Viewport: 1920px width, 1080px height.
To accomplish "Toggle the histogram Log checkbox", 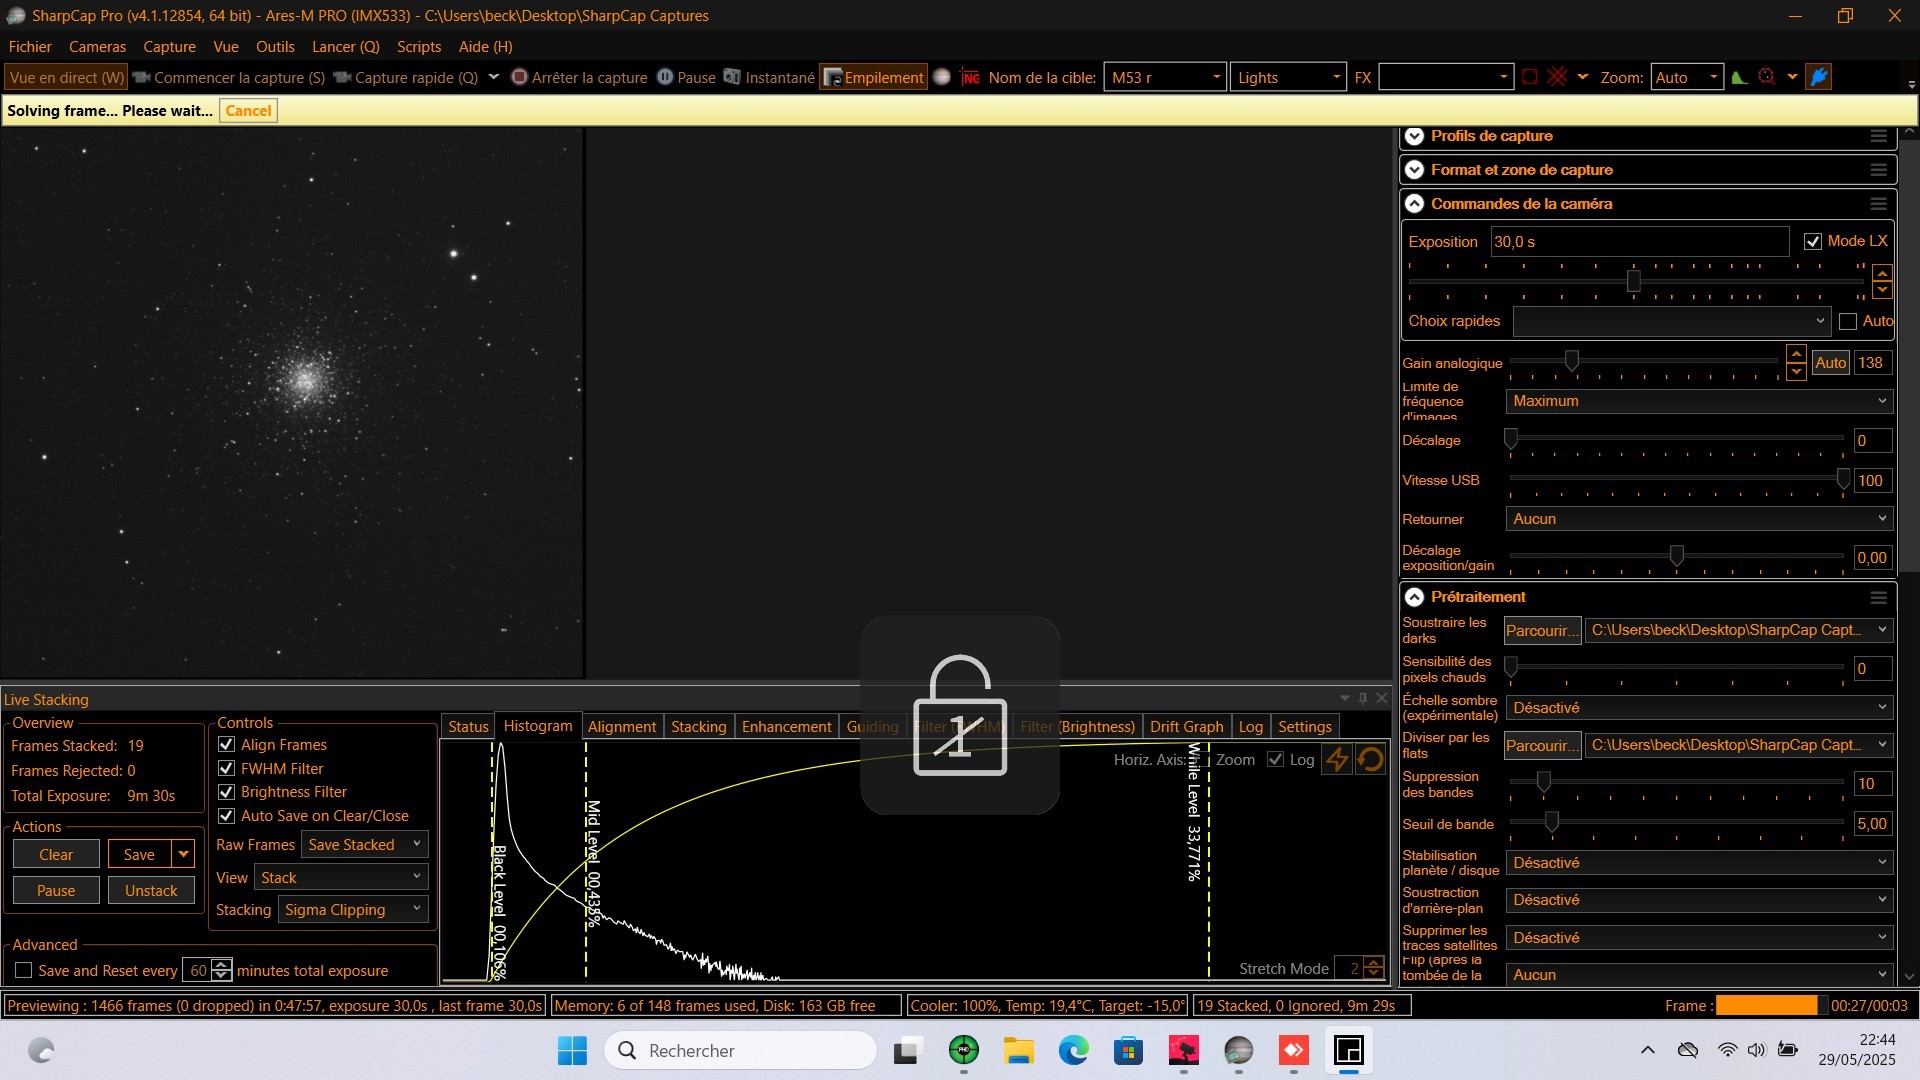I will click(1275, 759).
